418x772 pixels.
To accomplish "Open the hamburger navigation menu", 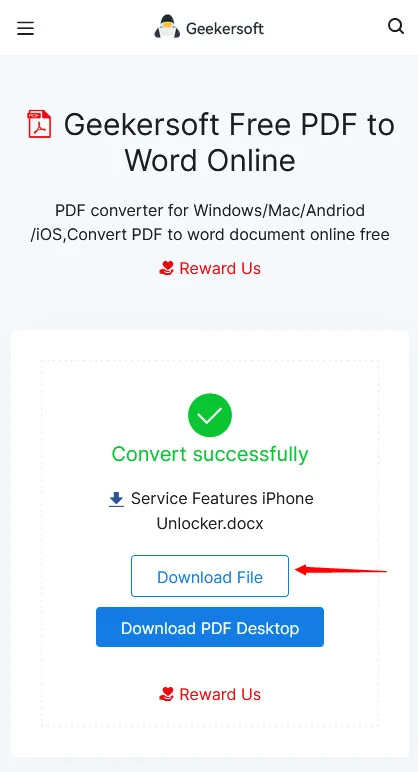I will click(25, 29).
